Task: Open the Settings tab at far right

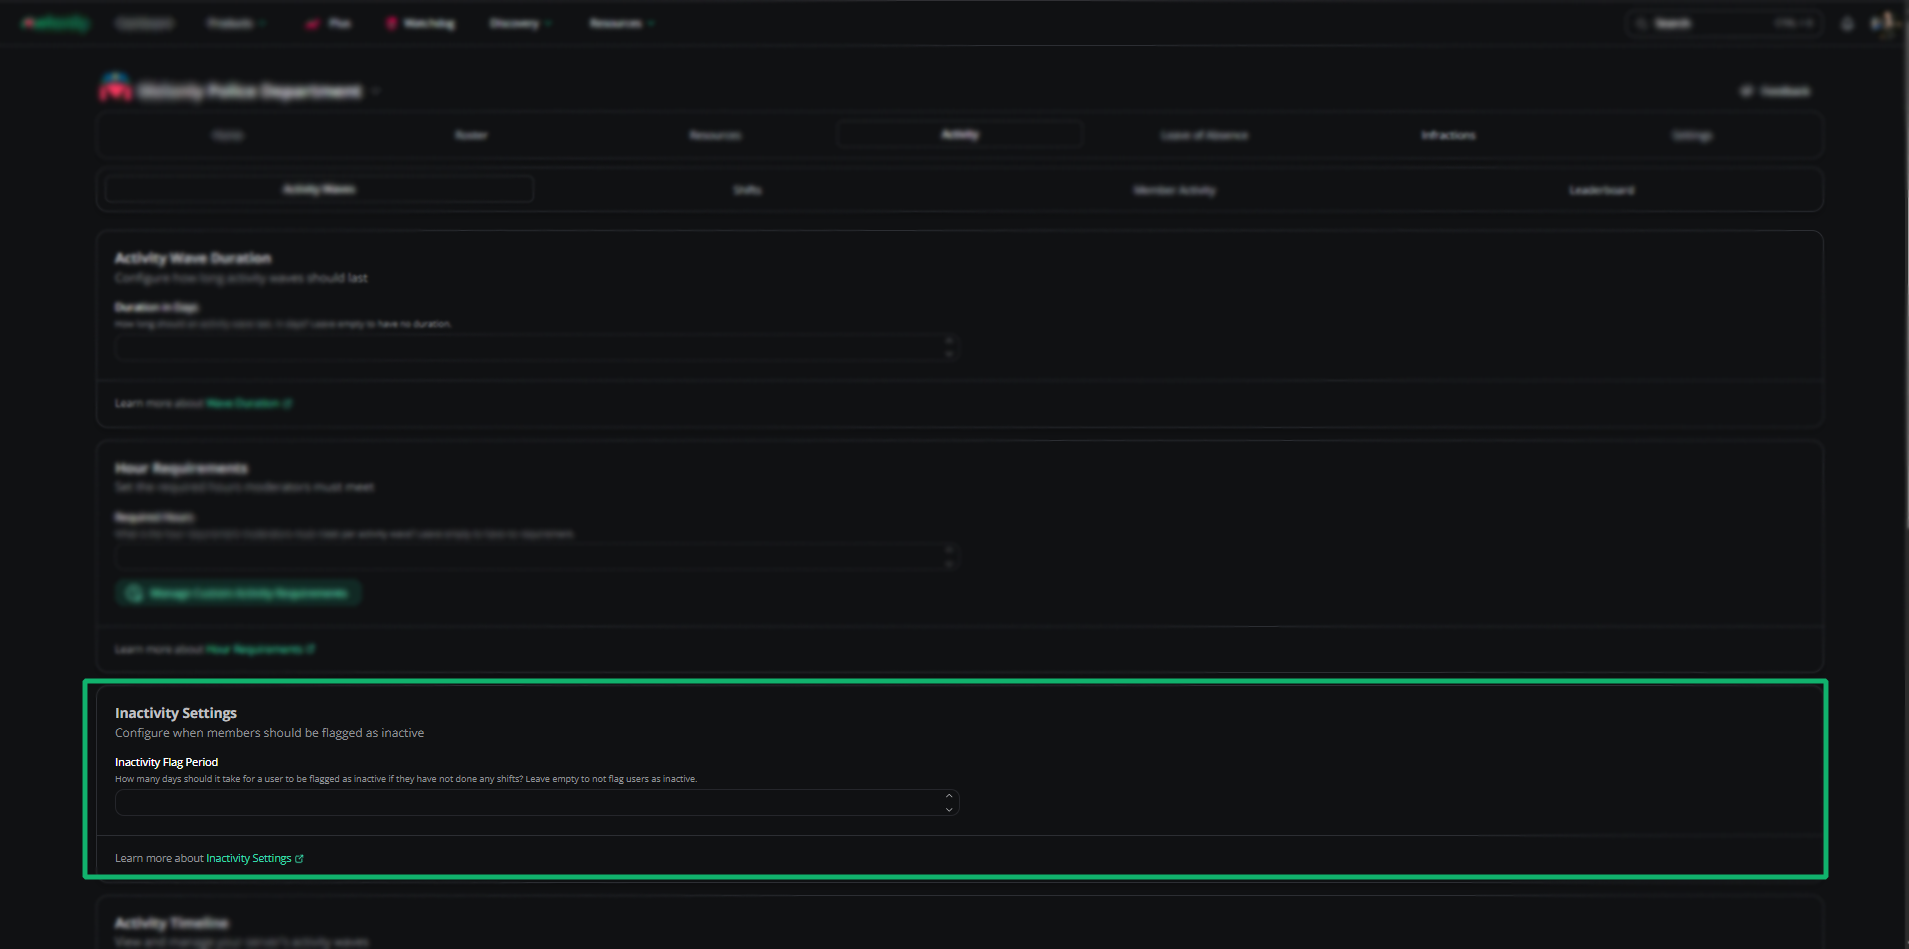Action: coord(1692,135)
